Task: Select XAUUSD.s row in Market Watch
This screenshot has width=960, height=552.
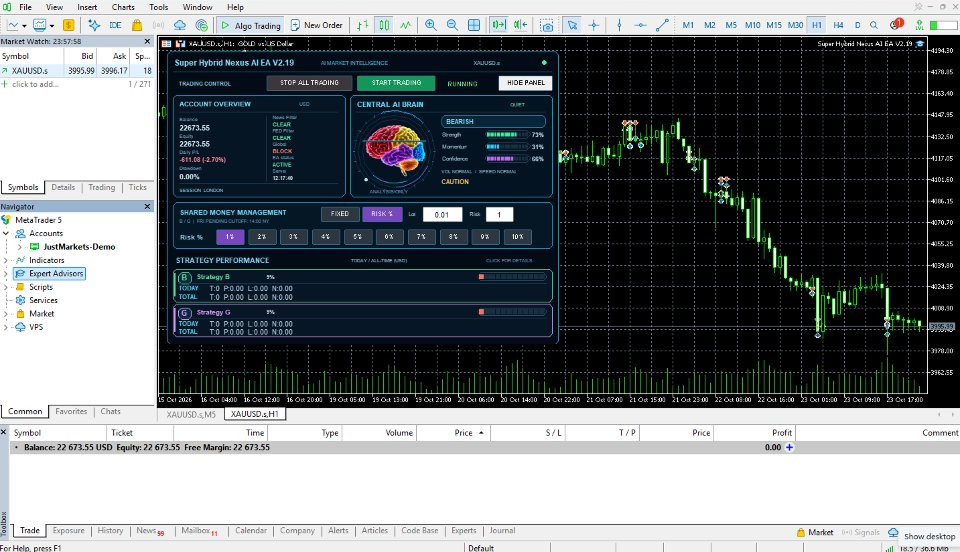Action: [x=77, y=71]
